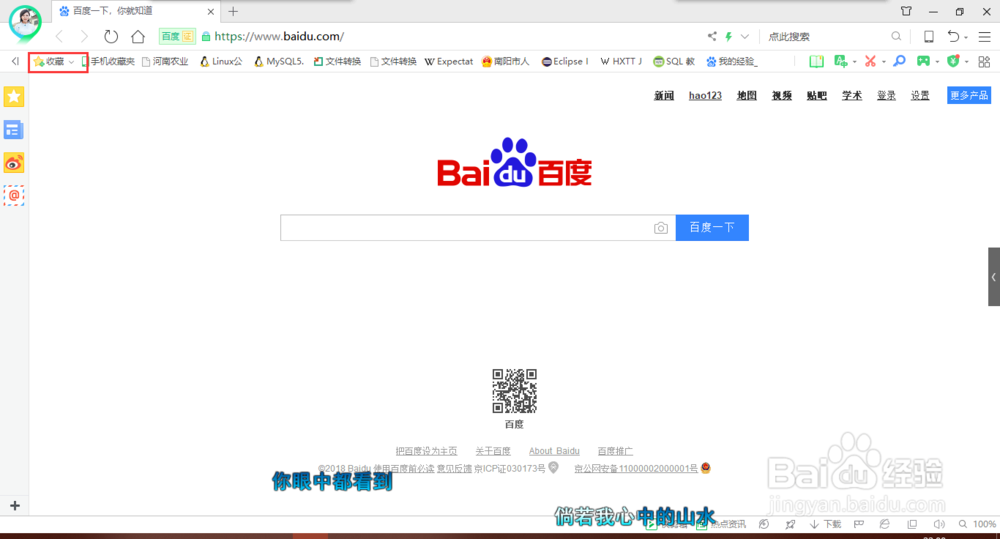Reload the page with refresh icon
The image size is (1000, 539).
(x=111, y=36)
